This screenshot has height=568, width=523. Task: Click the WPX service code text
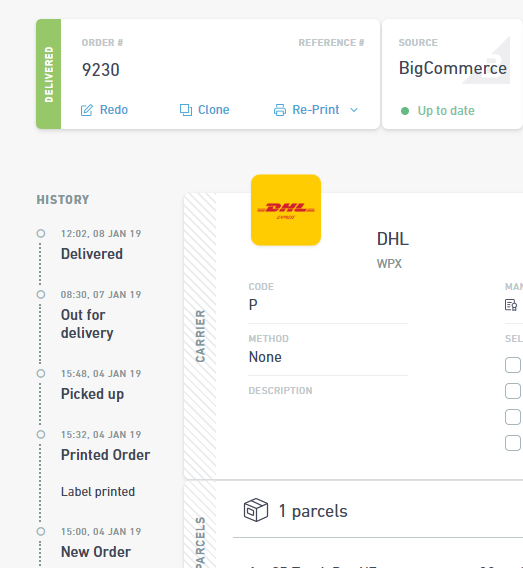tap(389, 264)
